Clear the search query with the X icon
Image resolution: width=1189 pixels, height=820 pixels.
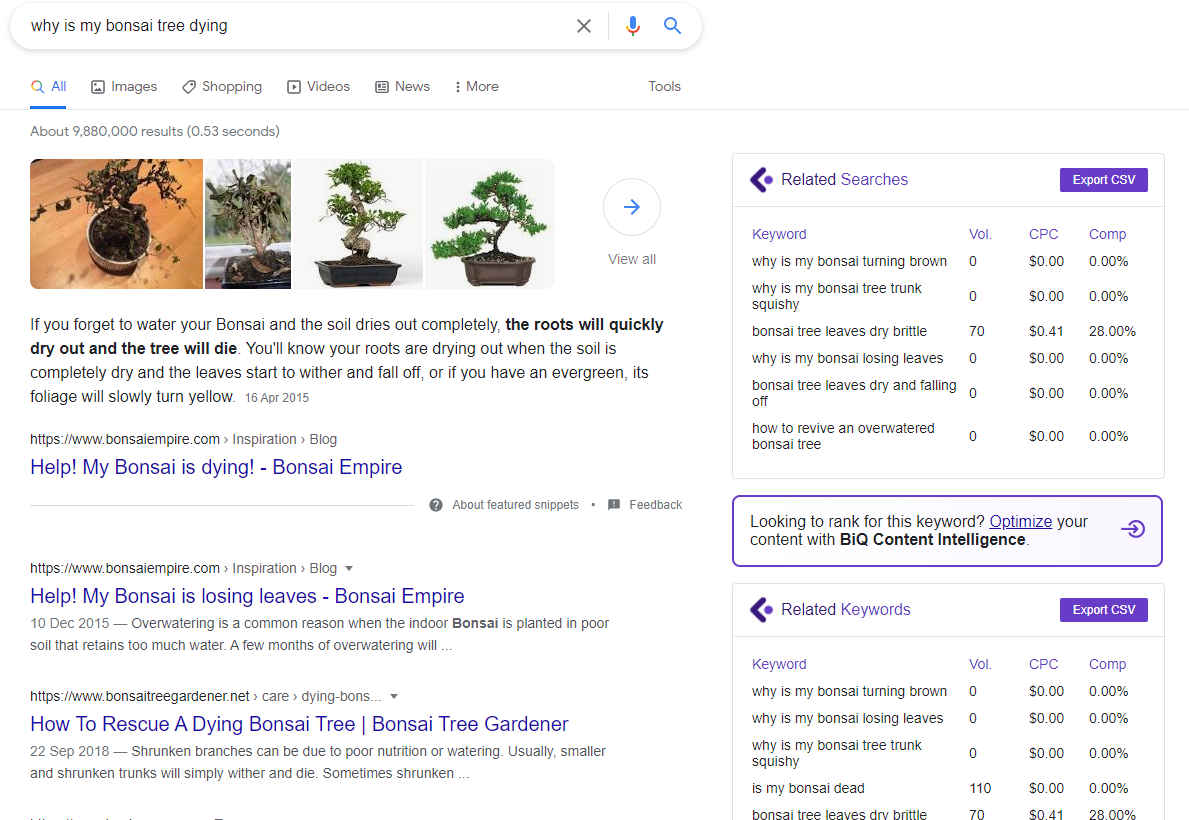(x=583, y=26)
